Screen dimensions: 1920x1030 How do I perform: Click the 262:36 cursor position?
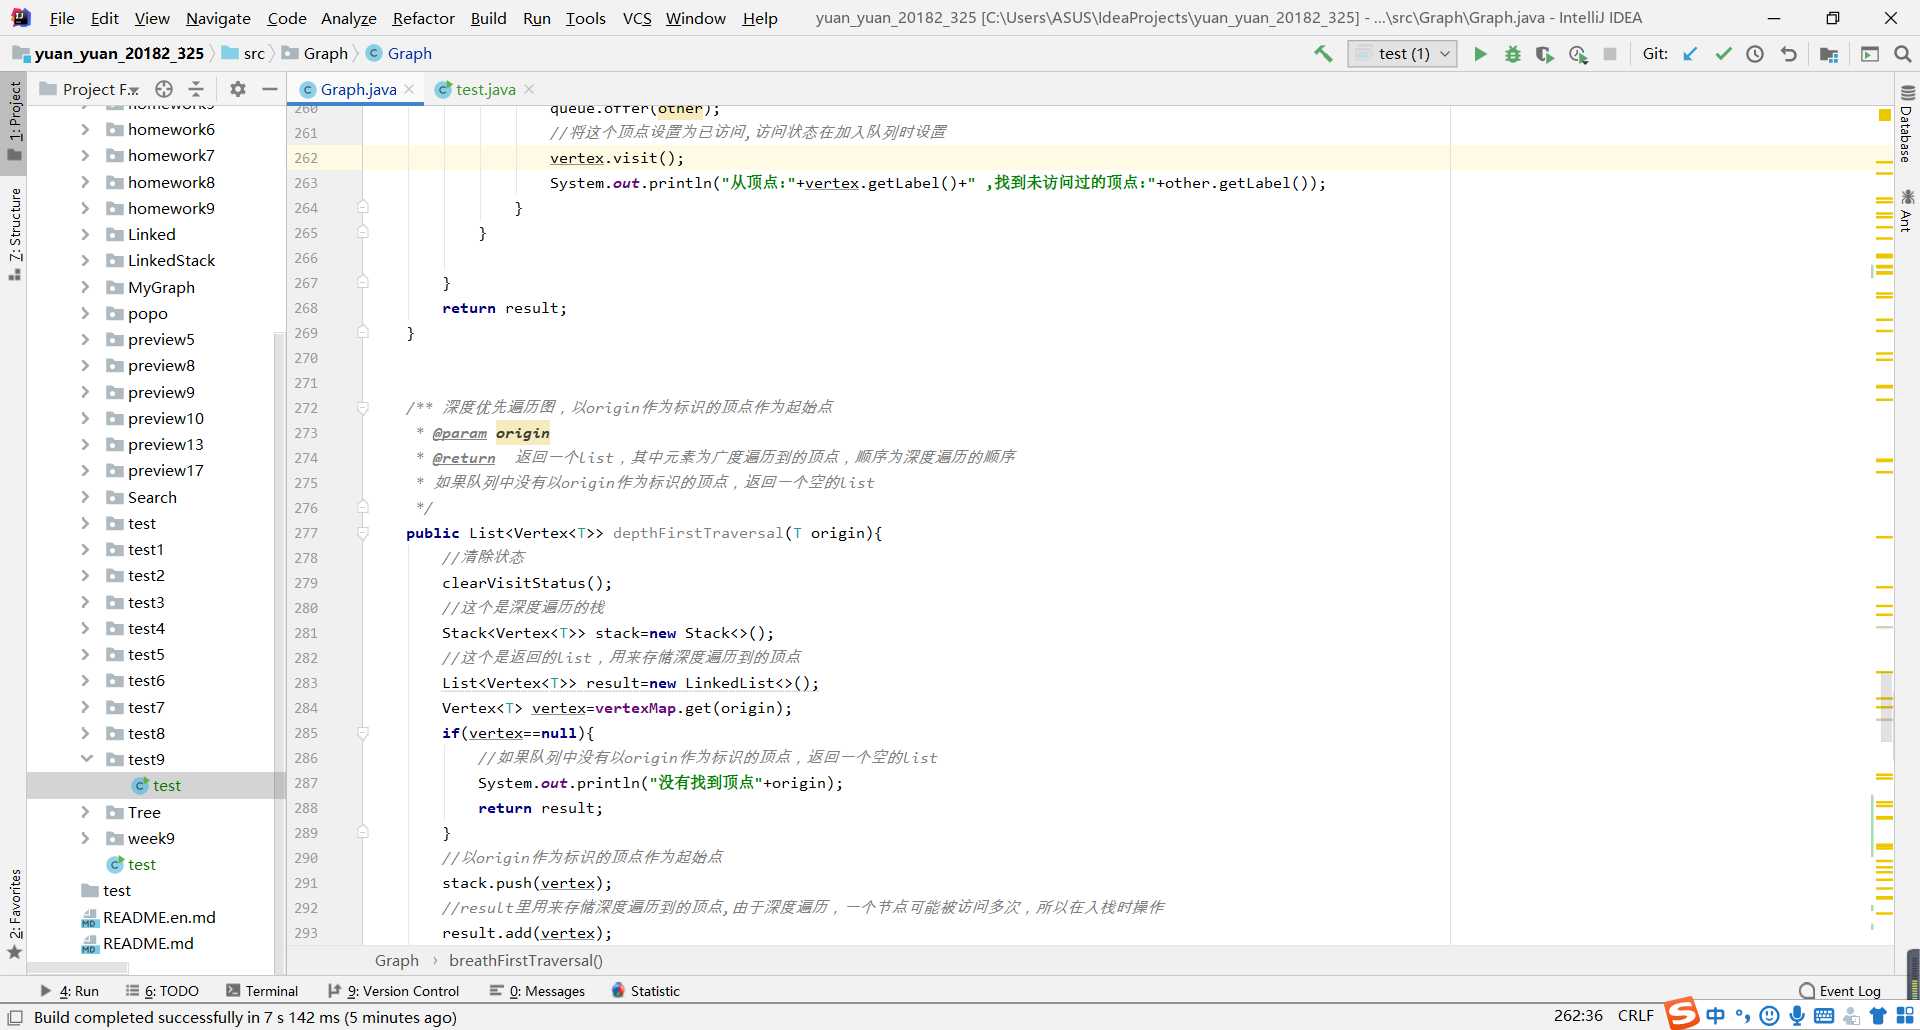coord(1578,1016)
